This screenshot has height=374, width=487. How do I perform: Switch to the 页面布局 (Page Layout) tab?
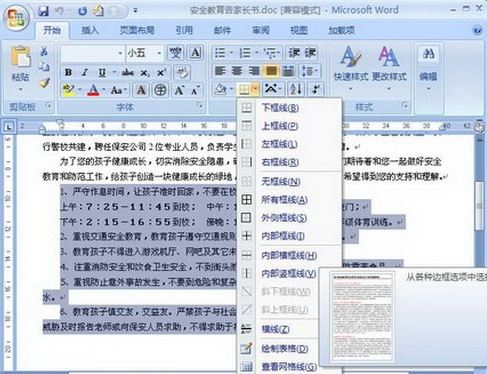[137, 30]
